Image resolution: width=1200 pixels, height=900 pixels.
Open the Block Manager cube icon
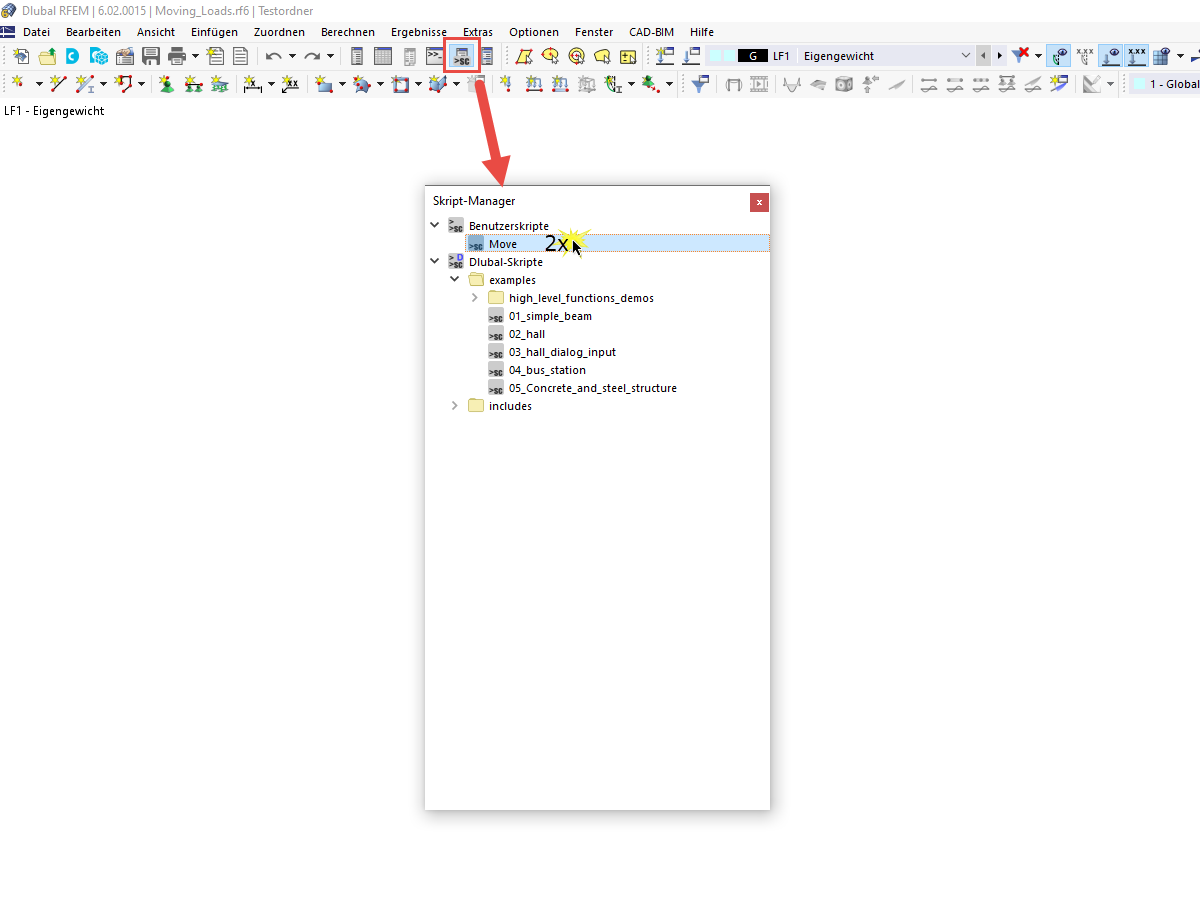point(99,56)
